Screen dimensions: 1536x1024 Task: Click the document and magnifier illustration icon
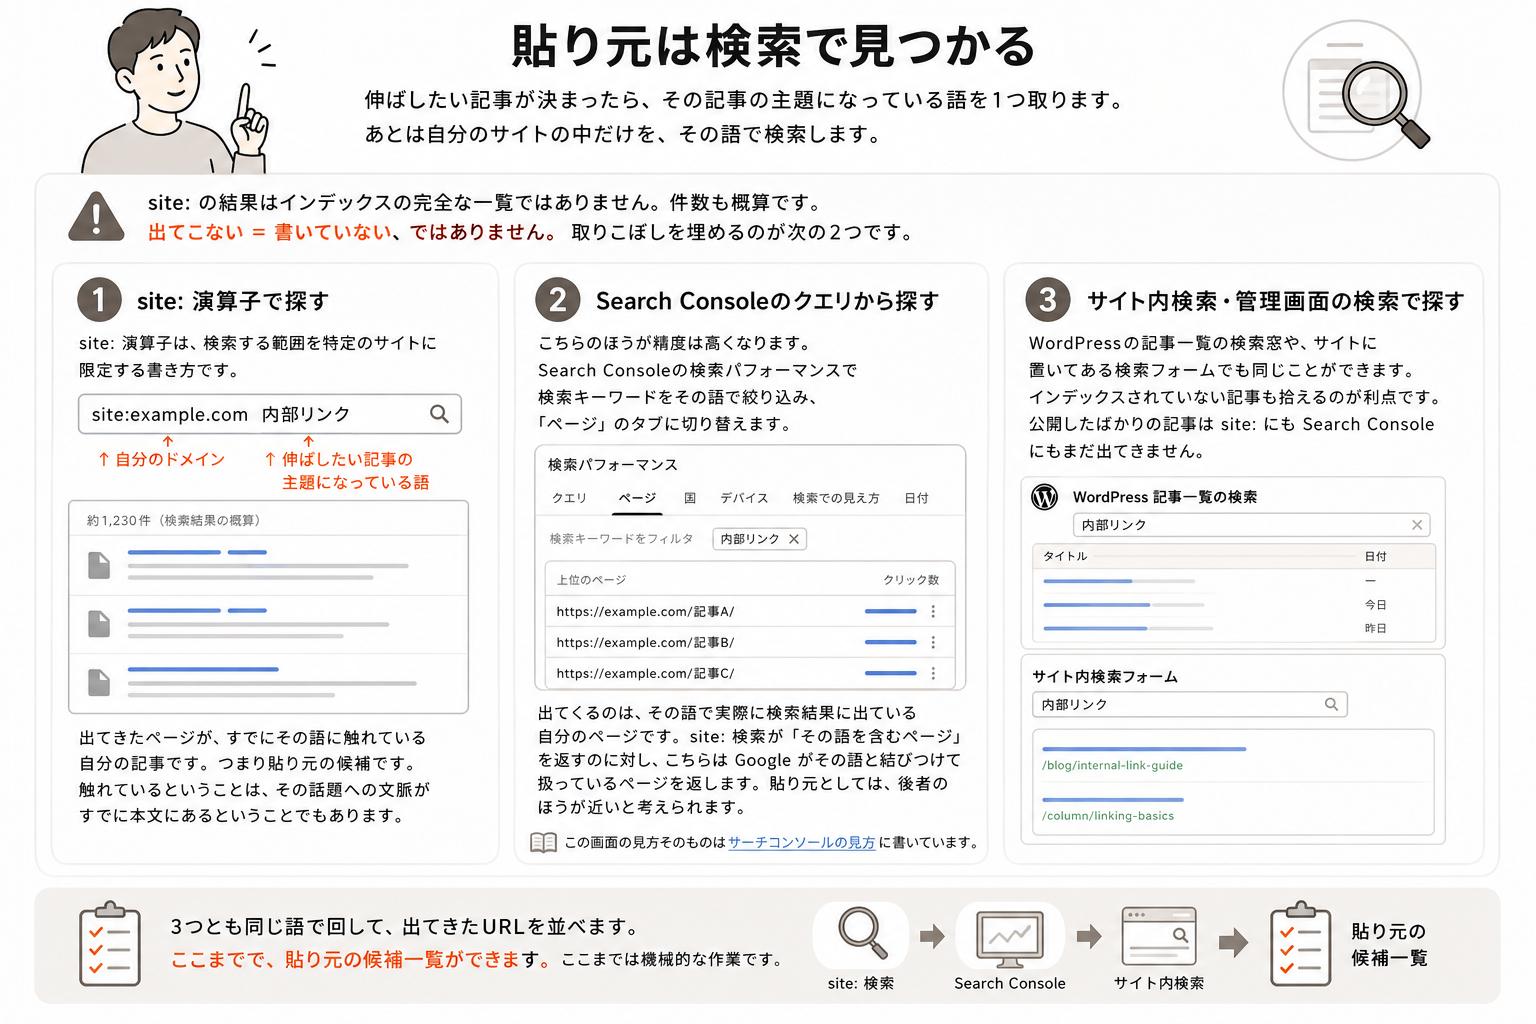click(x=1356, y=90)
